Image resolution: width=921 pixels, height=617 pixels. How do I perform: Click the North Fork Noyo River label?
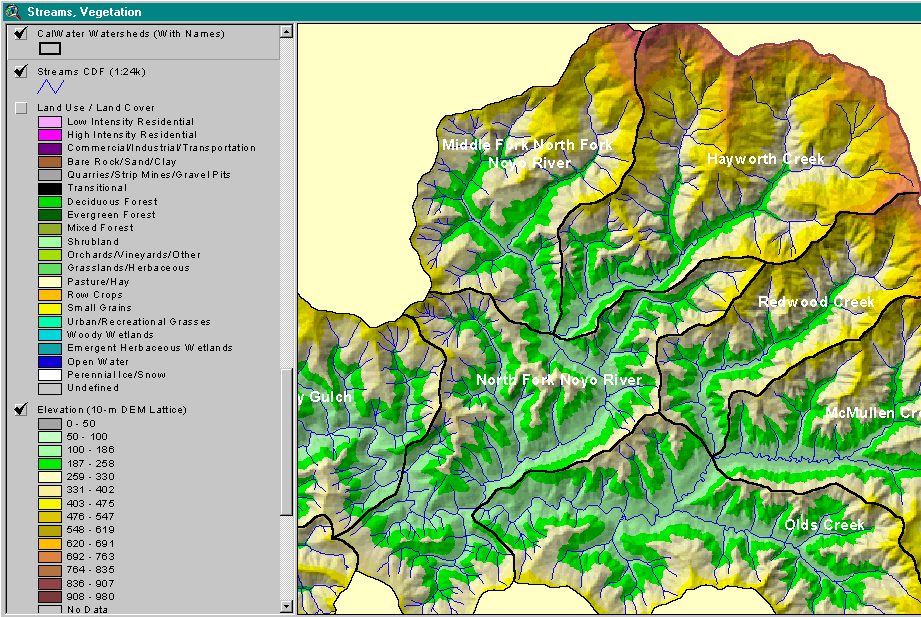click(559, 380)
